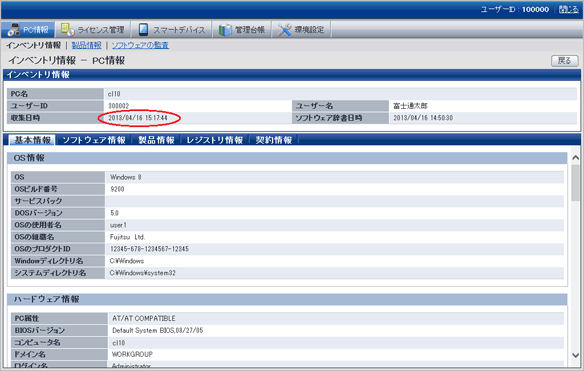Image resolution: width=584 pixels, height=371 pixels.
Task: Click the コンピュータ名 value cl10
Action: pyautogui.click(x=119, y=342)
